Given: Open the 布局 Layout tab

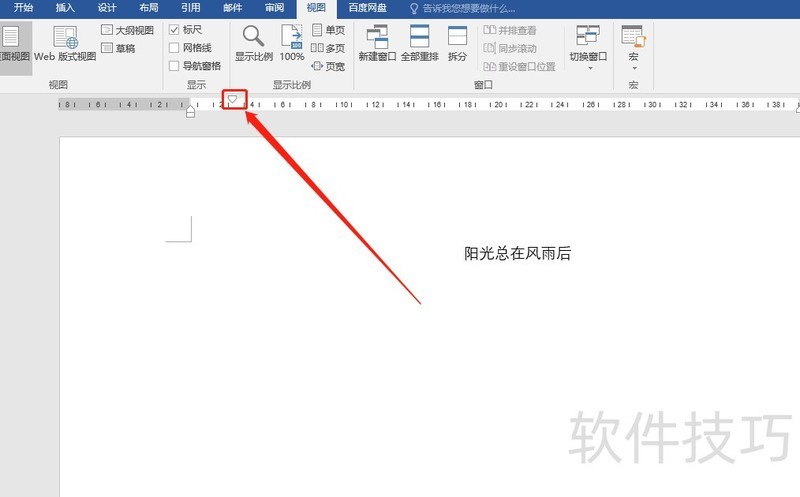Looking at the screenshot, I should pos(148,8).
